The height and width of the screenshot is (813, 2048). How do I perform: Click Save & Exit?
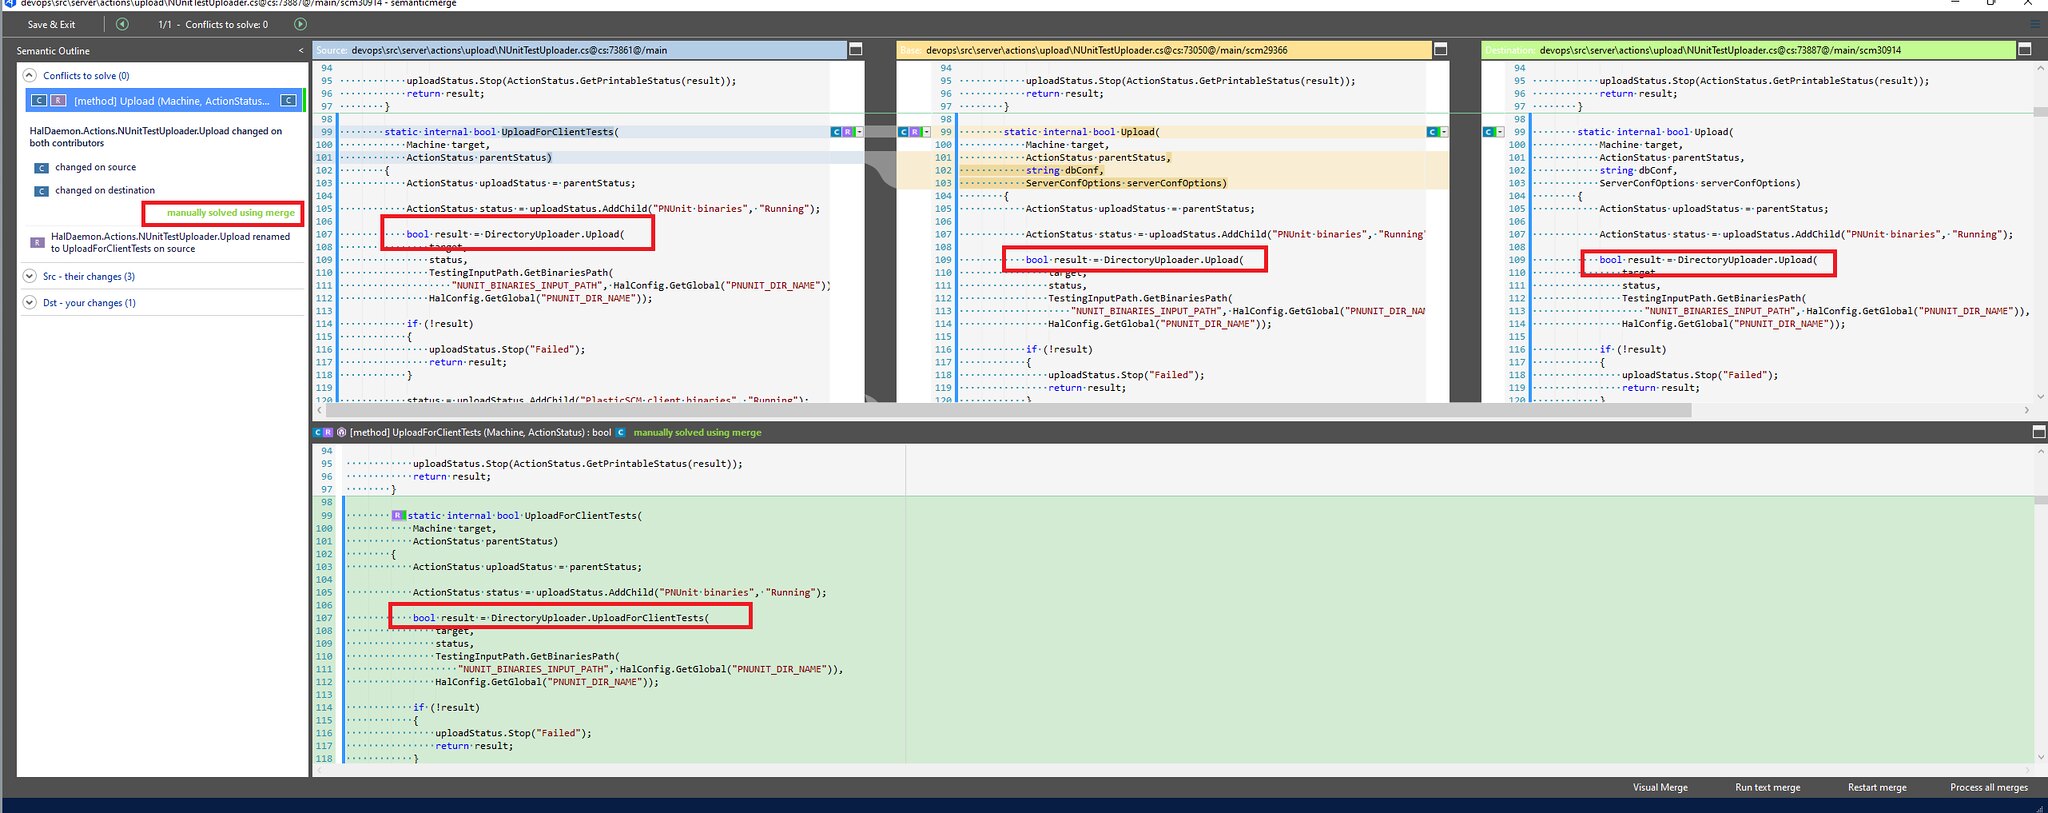click(51, 24)
